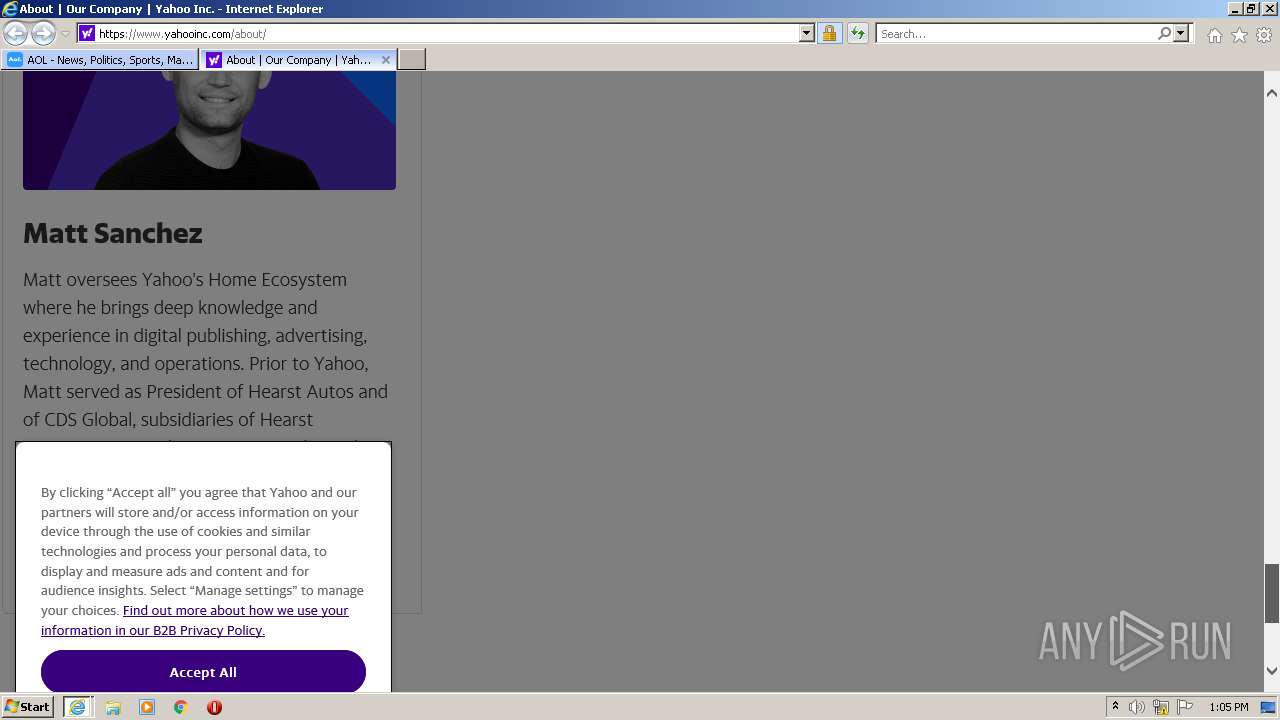Click the vertical scrollbar thumb
This screenshot has height=720, width=1280.
click(x=1272, y=593)
